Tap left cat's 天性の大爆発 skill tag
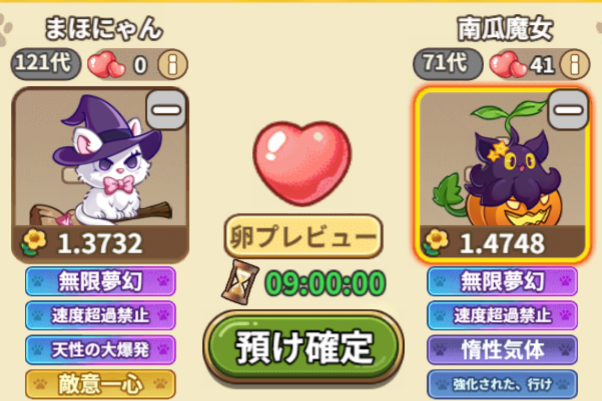The height and width of the screenshot is (401, 602). tap(101, 350)
